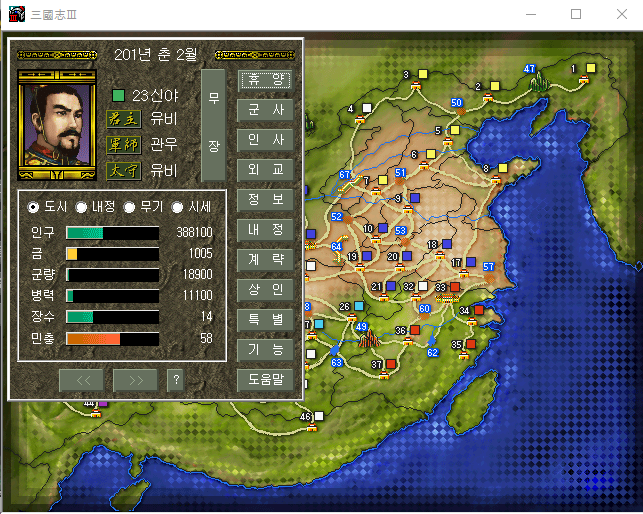Screen dimensions: 643x514
Task: Go to previous city with << button
Action: tap(82, 380)
